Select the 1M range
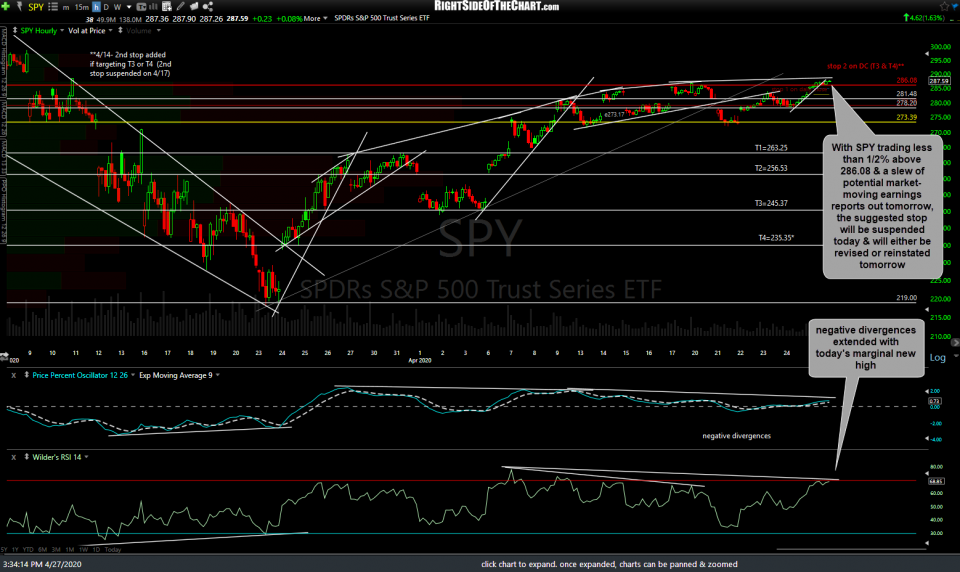The image size is (960, 572). (x=70, y=549)
